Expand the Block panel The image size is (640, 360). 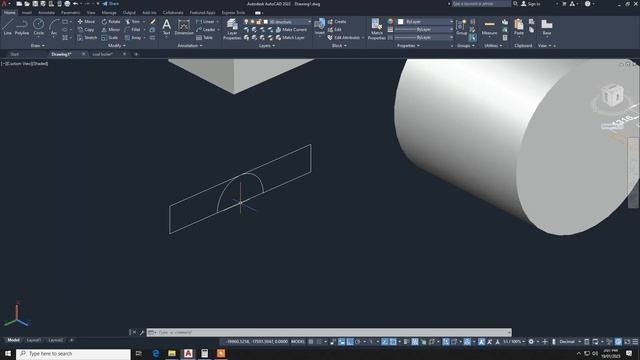coord(339,46)
